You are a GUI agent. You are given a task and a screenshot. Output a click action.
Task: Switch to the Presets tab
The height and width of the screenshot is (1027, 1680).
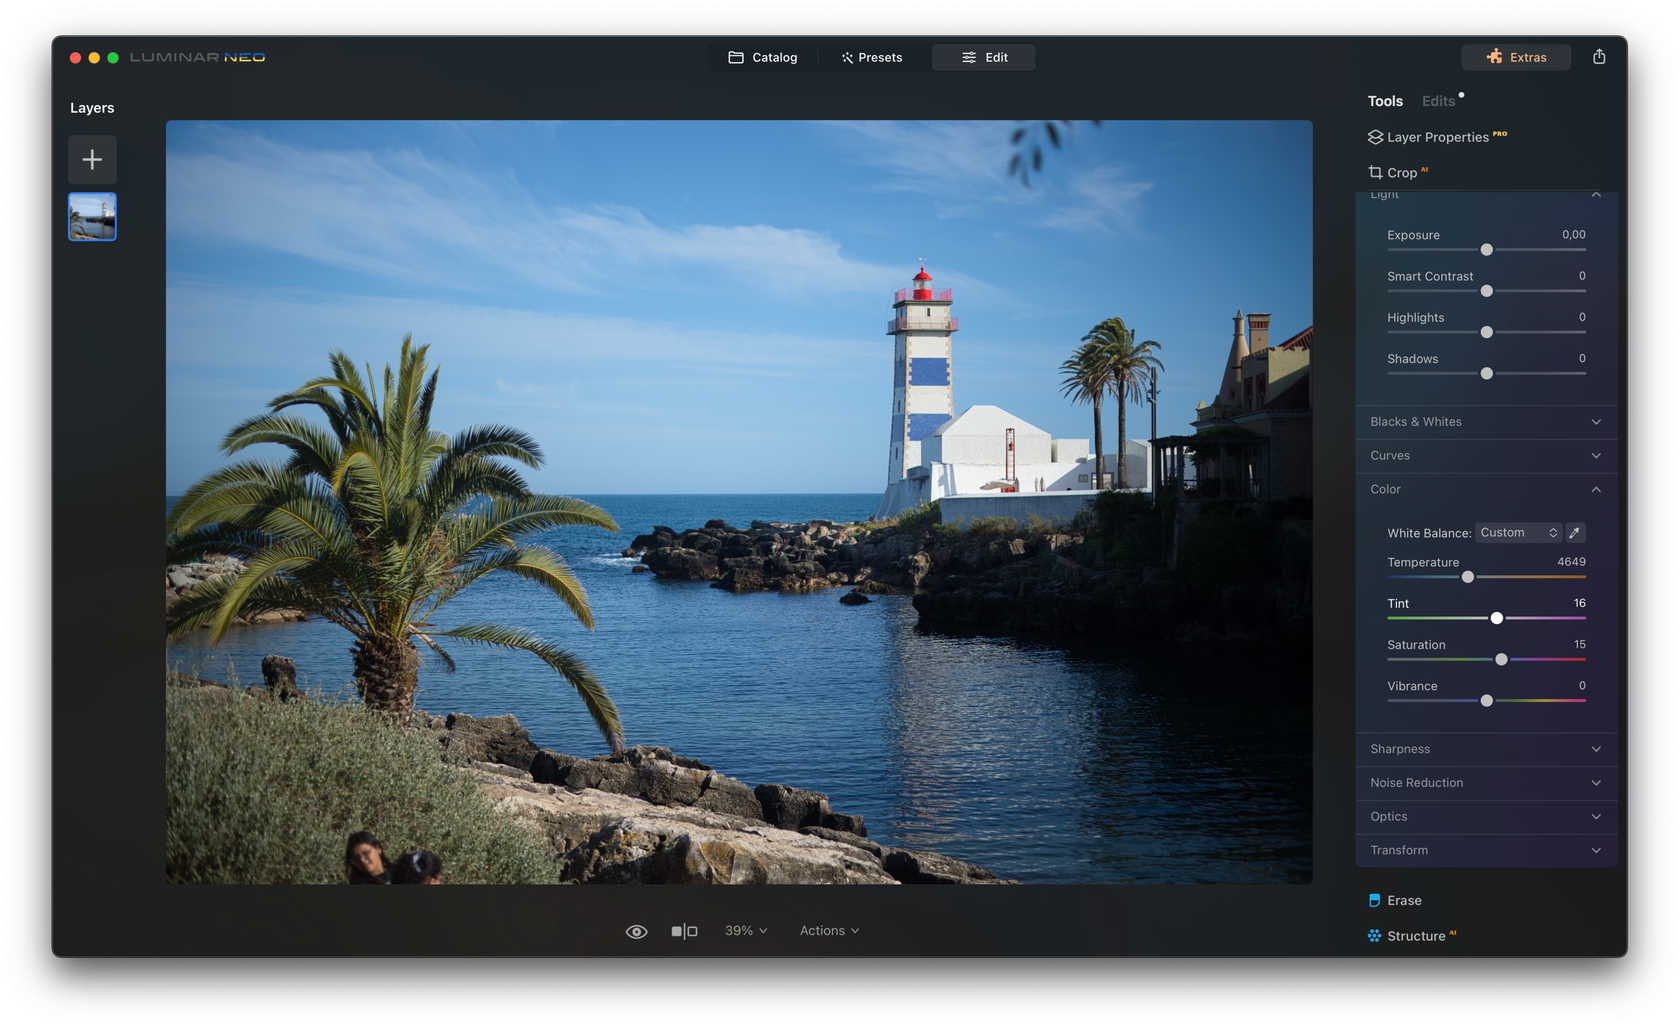click(x=871, y=57)
